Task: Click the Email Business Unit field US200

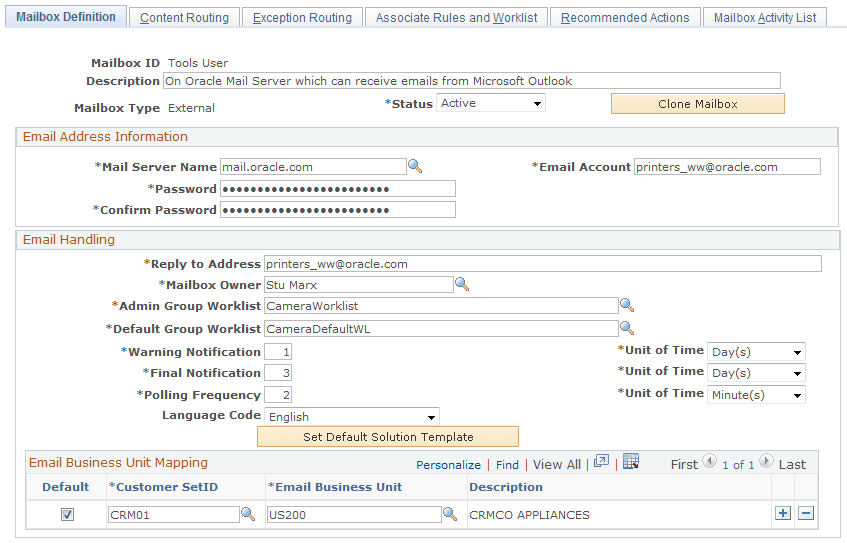Action: [354, 514]
